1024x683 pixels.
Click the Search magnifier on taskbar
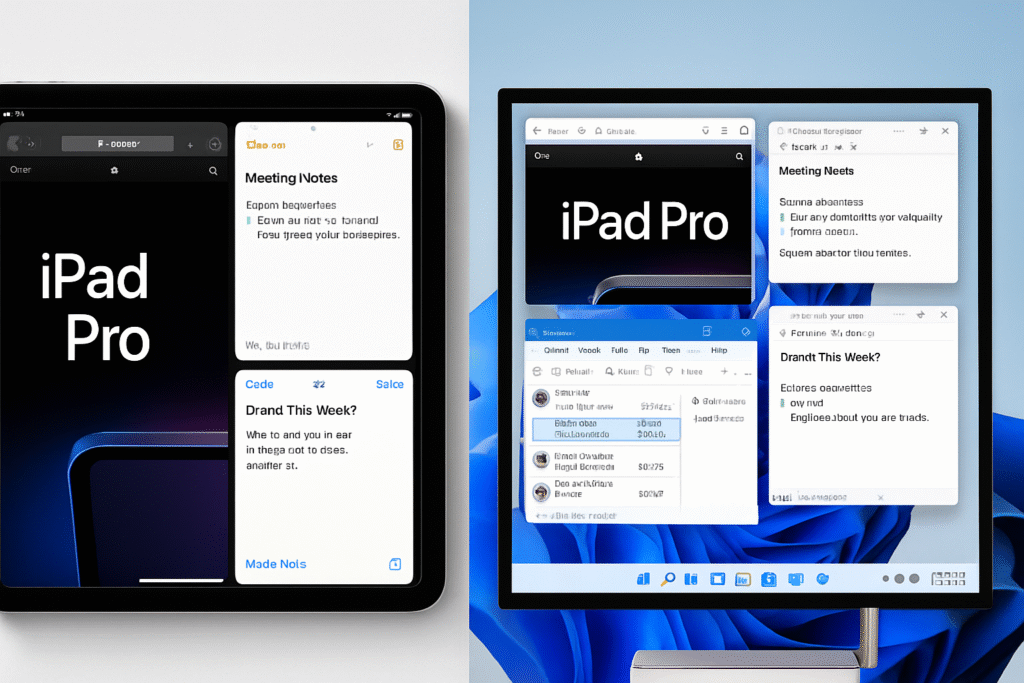[667, 579]
